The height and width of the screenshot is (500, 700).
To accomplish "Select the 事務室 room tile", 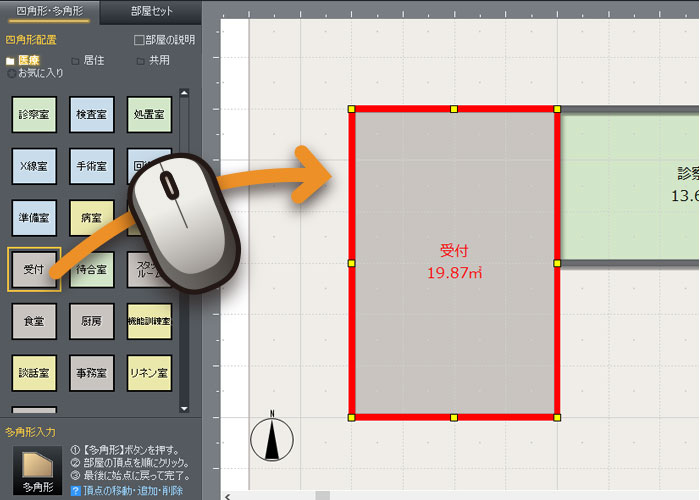I will pyautogui.click(x=92, y=372).
